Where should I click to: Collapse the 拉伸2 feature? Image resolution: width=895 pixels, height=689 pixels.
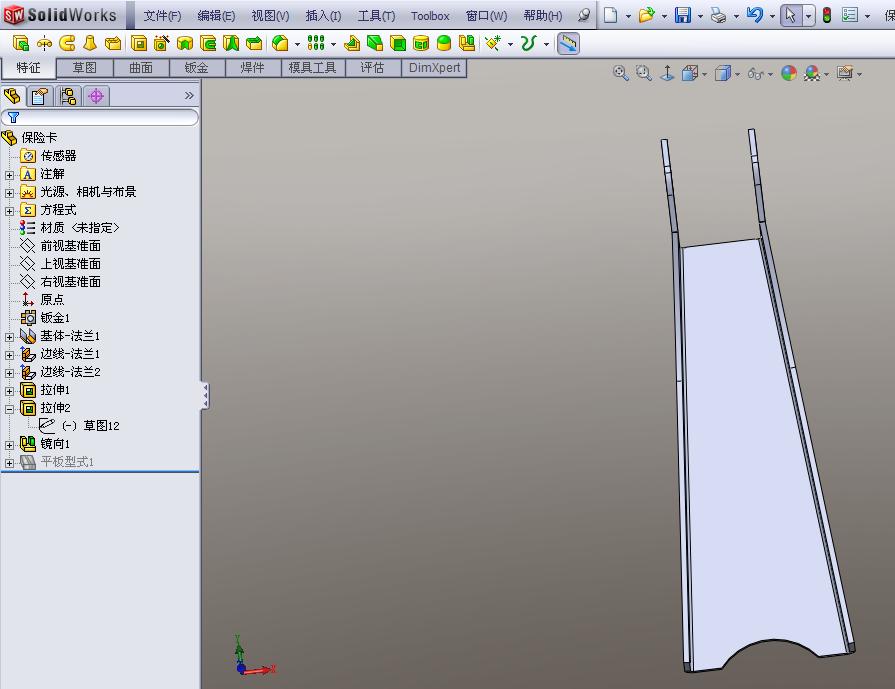pyautogui.click(x=9, y=409)
